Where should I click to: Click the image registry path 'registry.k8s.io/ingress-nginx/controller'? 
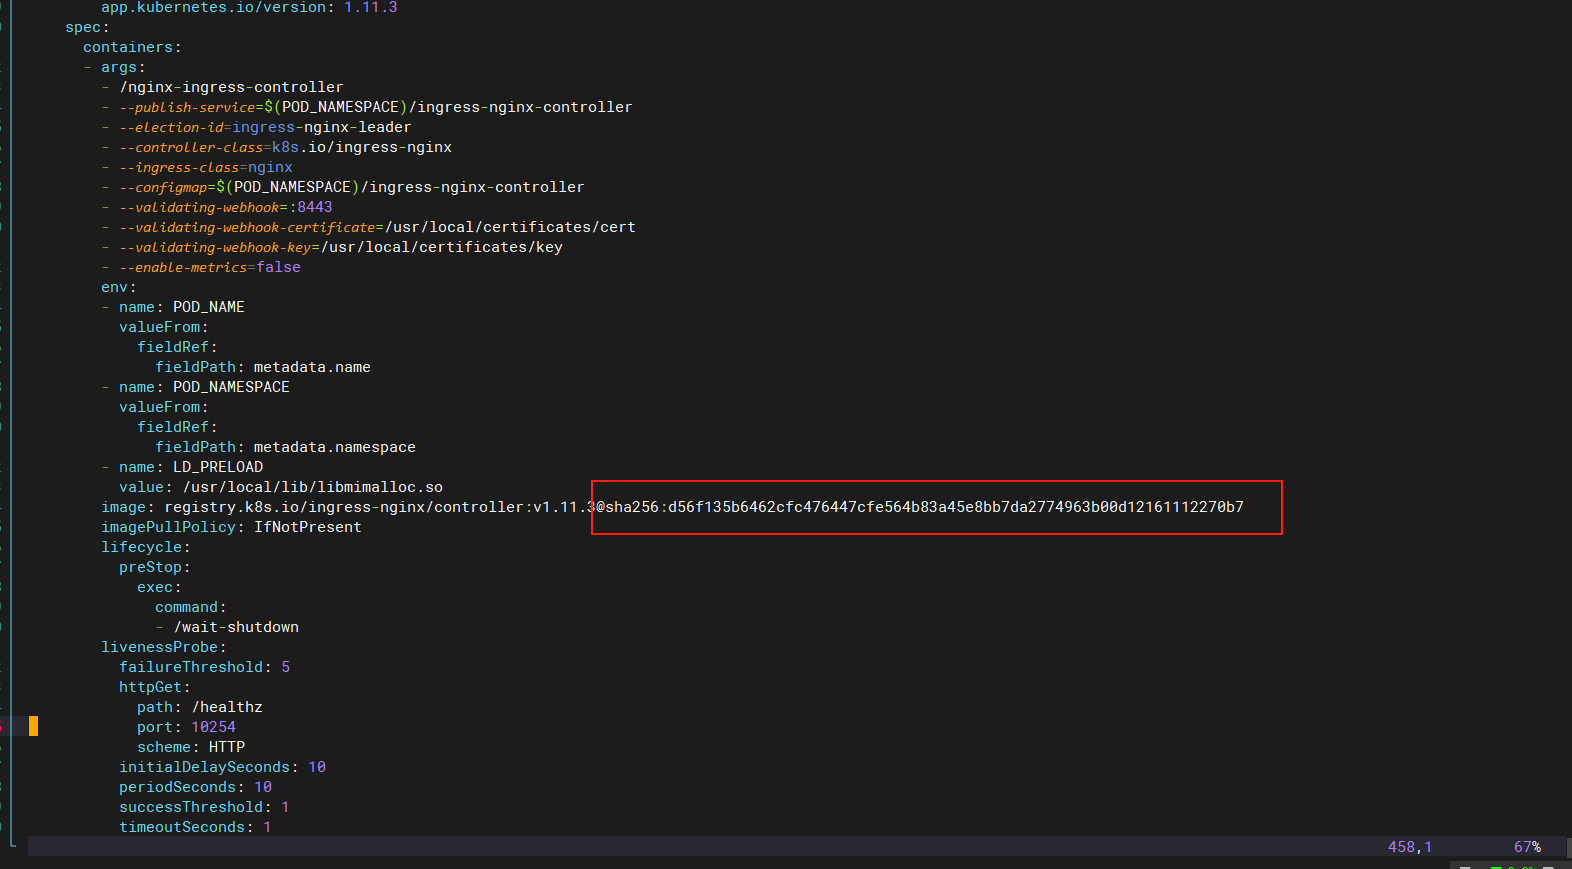[344, 507]
